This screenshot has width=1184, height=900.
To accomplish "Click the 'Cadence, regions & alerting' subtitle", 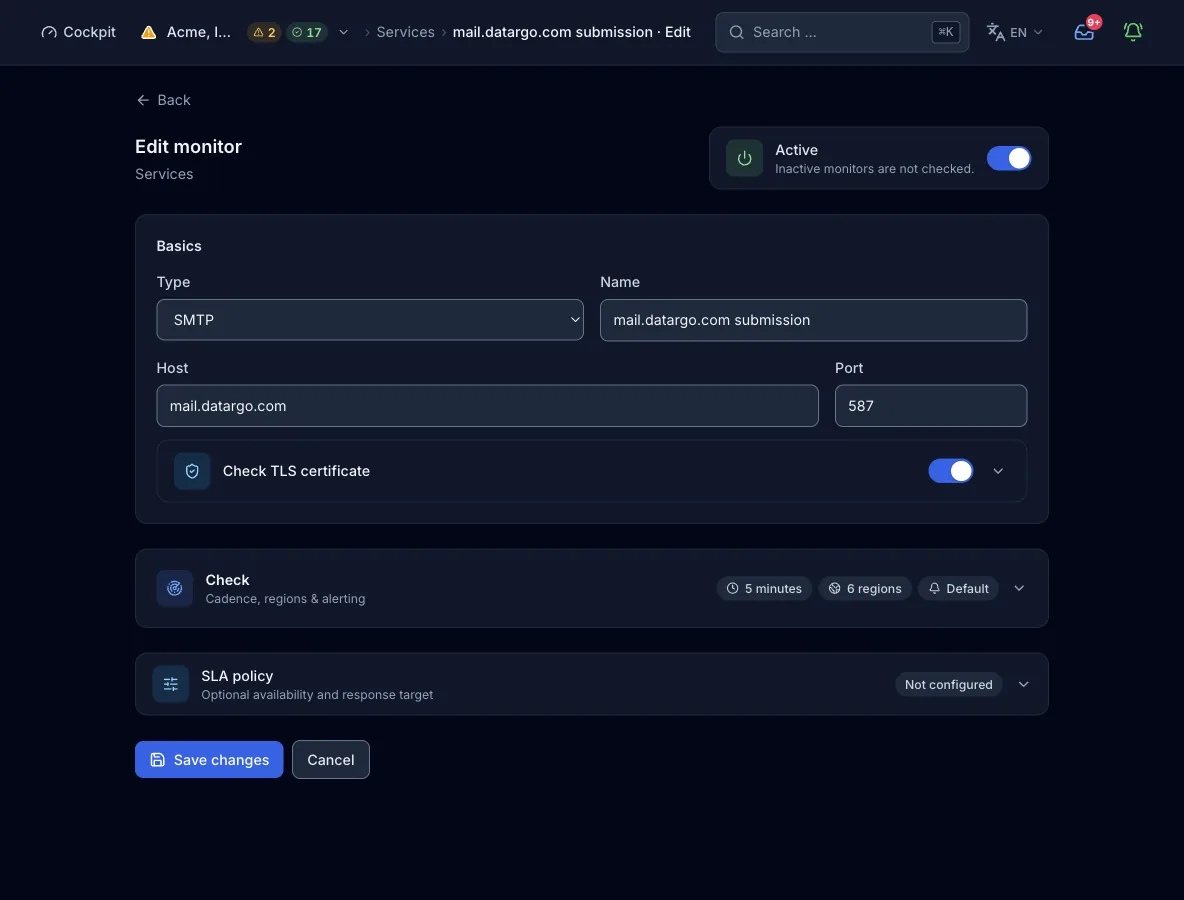I will [285, 599].
